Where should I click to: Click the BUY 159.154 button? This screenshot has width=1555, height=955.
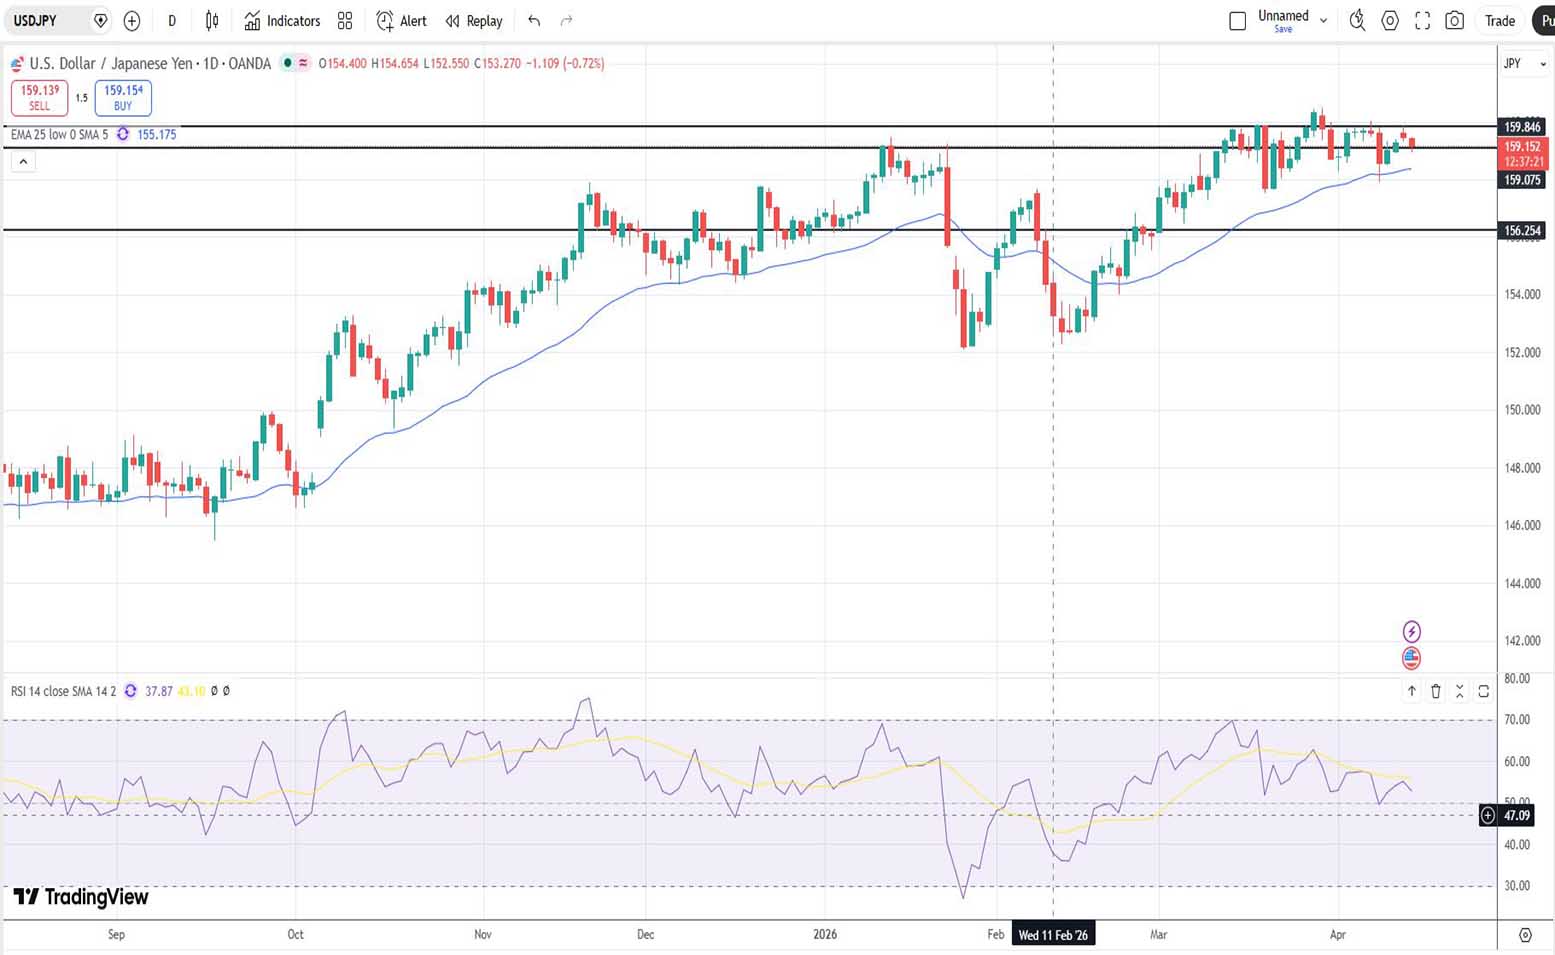(123, 97)
